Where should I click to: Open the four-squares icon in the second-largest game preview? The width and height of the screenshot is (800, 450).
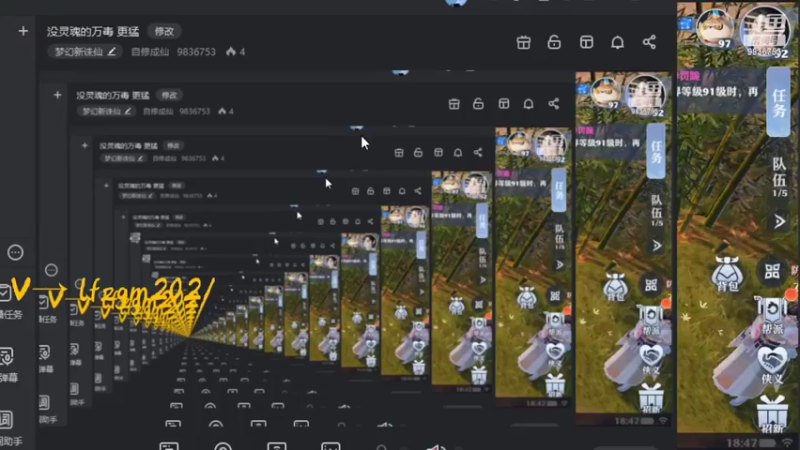coord(651,285)
